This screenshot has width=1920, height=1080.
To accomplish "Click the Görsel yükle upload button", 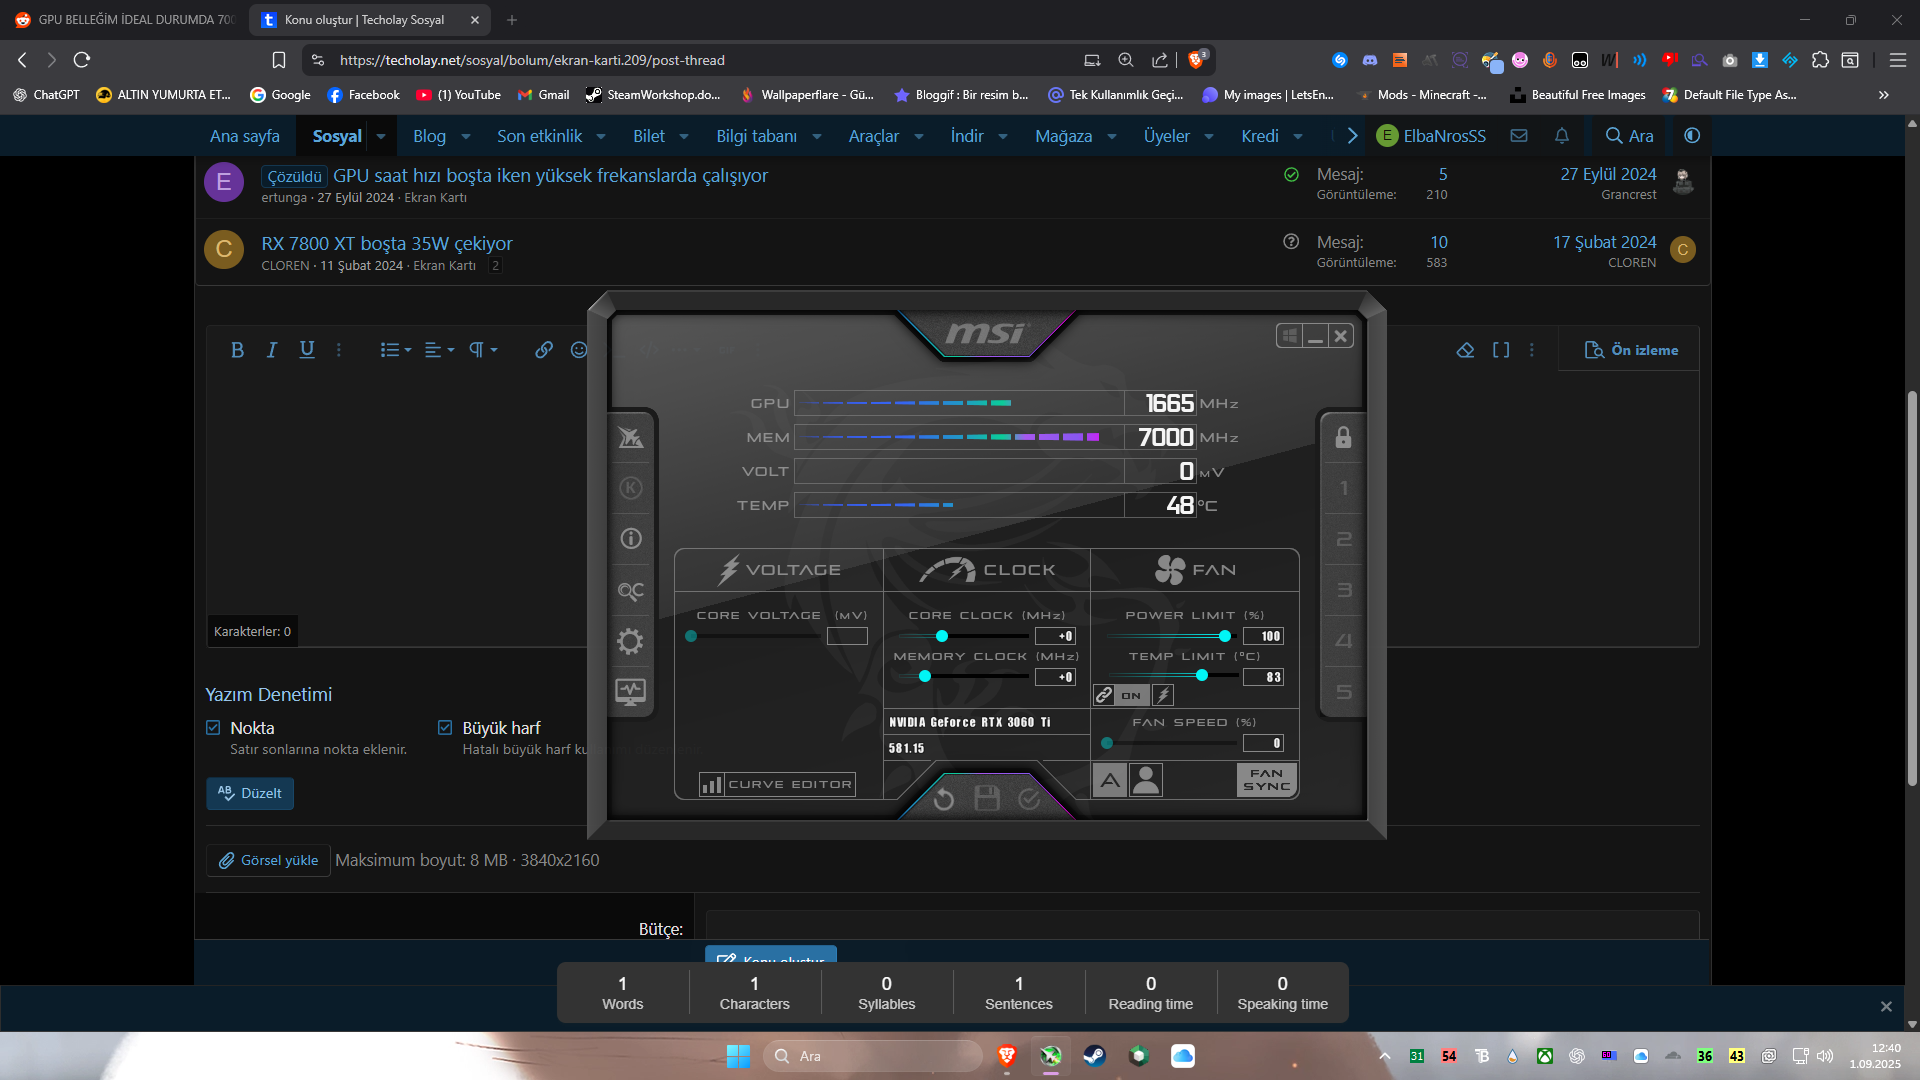I will click(x=269, y=860).
